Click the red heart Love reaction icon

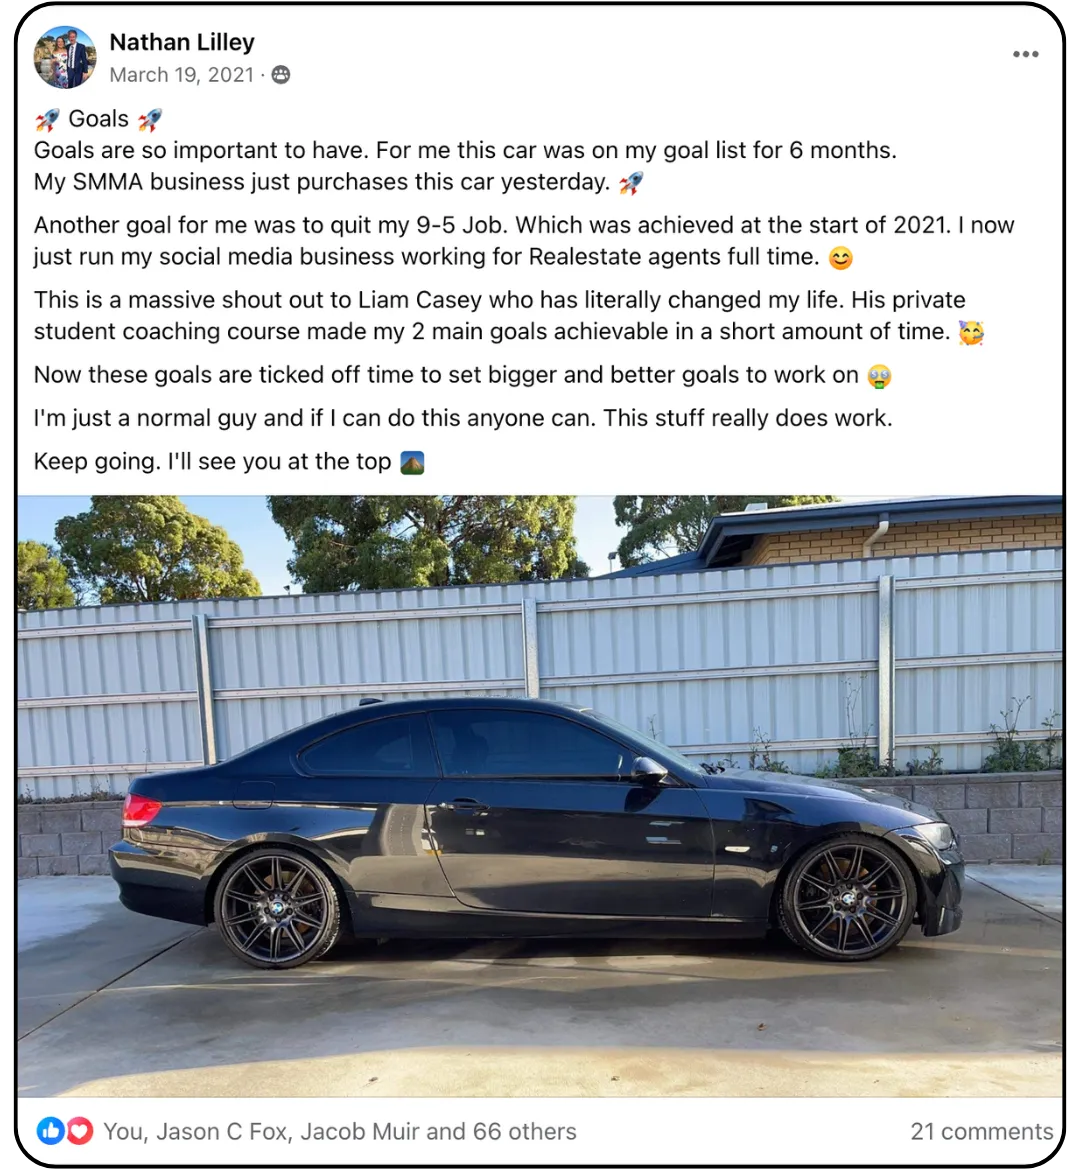[x=80, y=1131]
